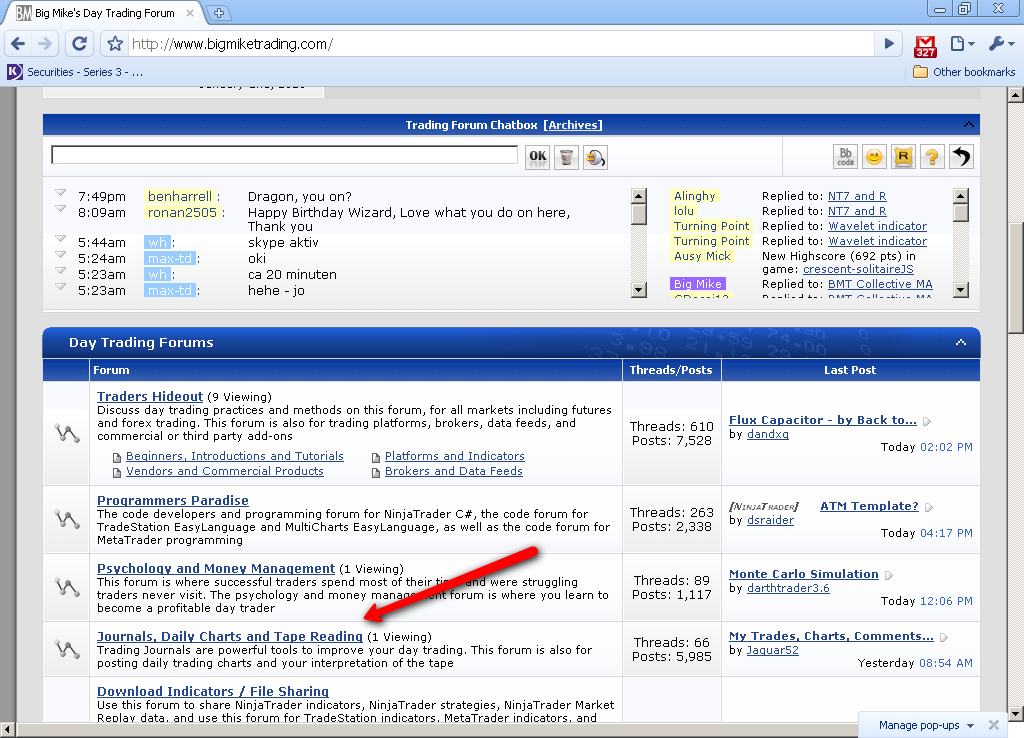Image resolution: width=1024 pixels, height=738 pixels.
Task: Open My Trades, Charts, Comments thread
Action: click(831, 636)
